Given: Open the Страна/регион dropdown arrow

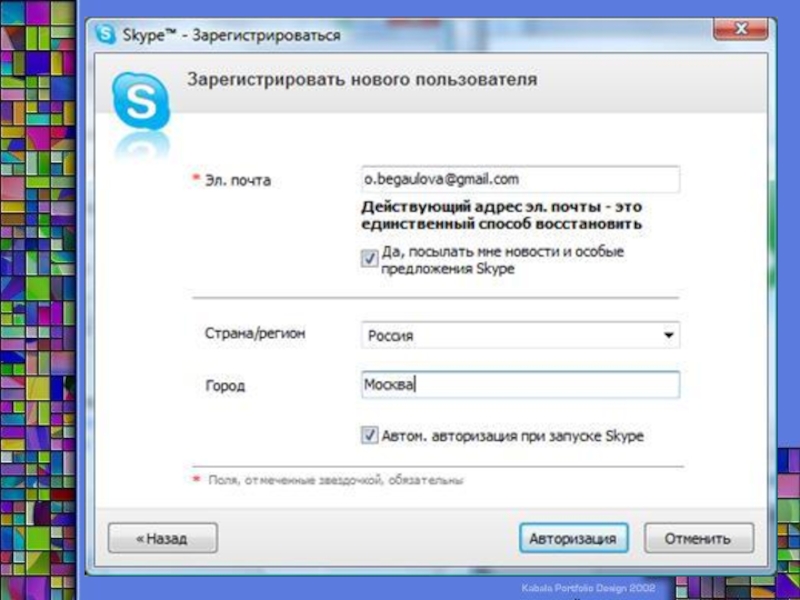Looking at the screenshot, I should click(x=668, y=335).
